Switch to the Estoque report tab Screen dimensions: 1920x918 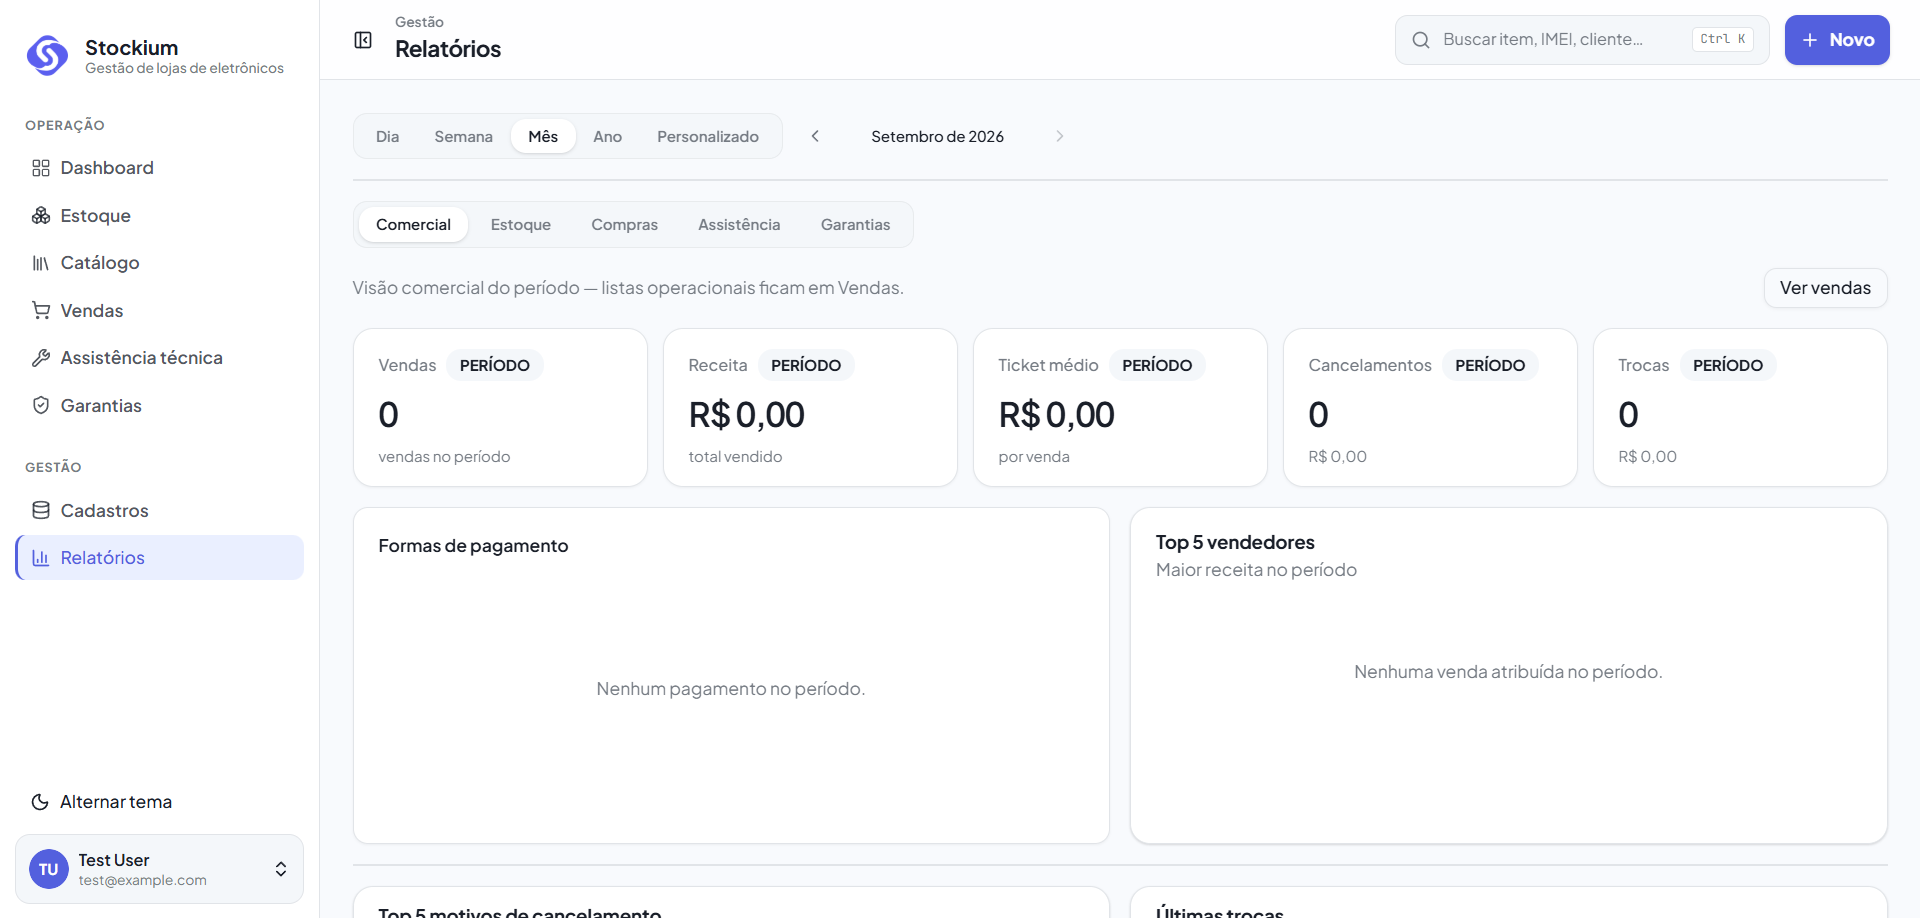point(520,225)
